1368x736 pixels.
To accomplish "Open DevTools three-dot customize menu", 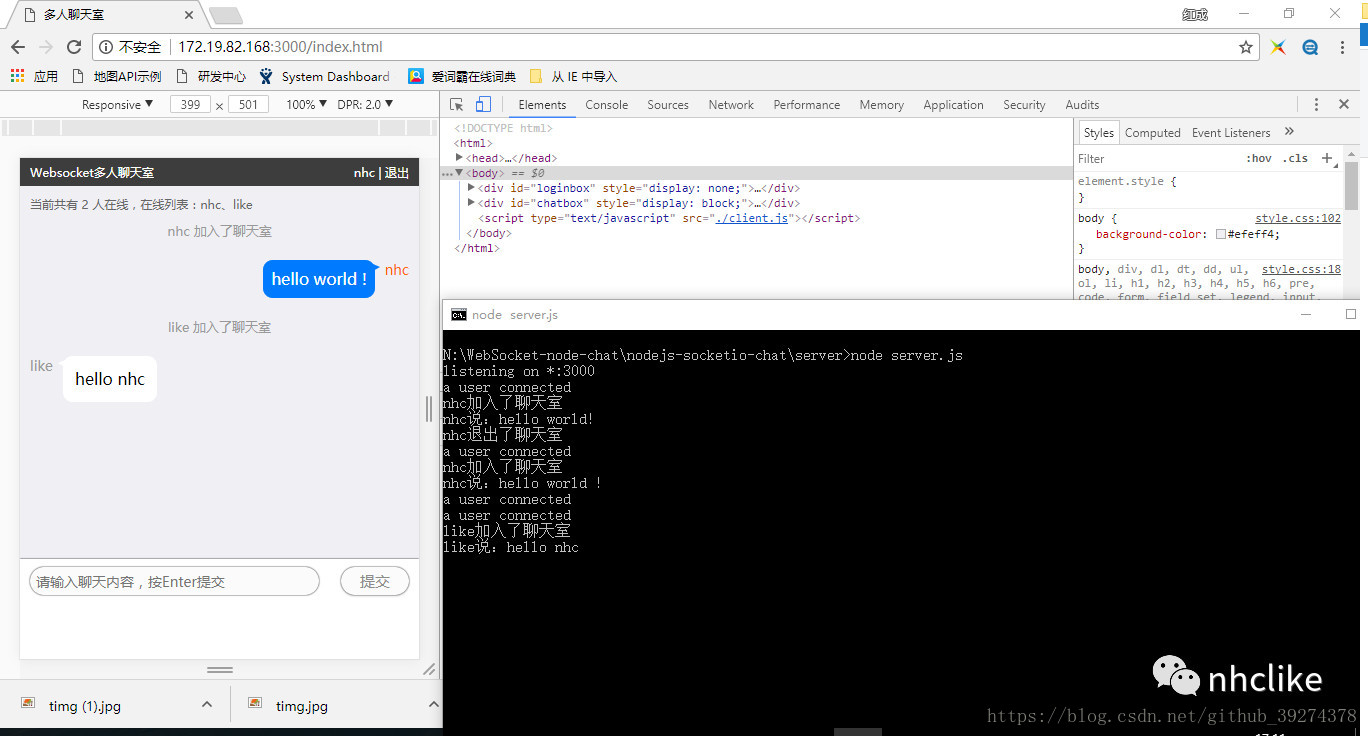I will pyautogui.click(x=1316, y=104).
